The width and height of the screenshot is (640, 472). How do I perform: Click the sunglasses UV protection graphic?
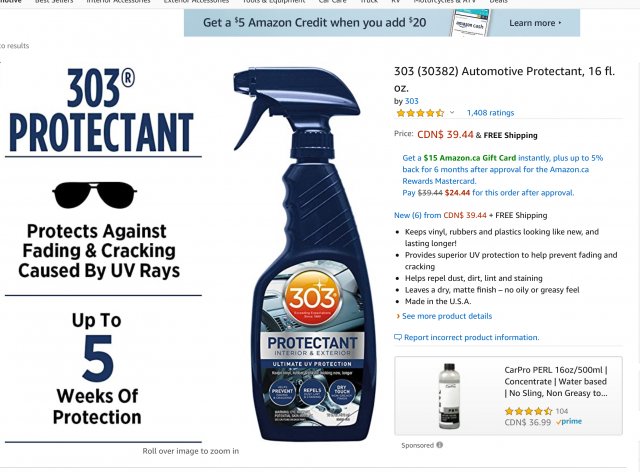tap(95, 195)
